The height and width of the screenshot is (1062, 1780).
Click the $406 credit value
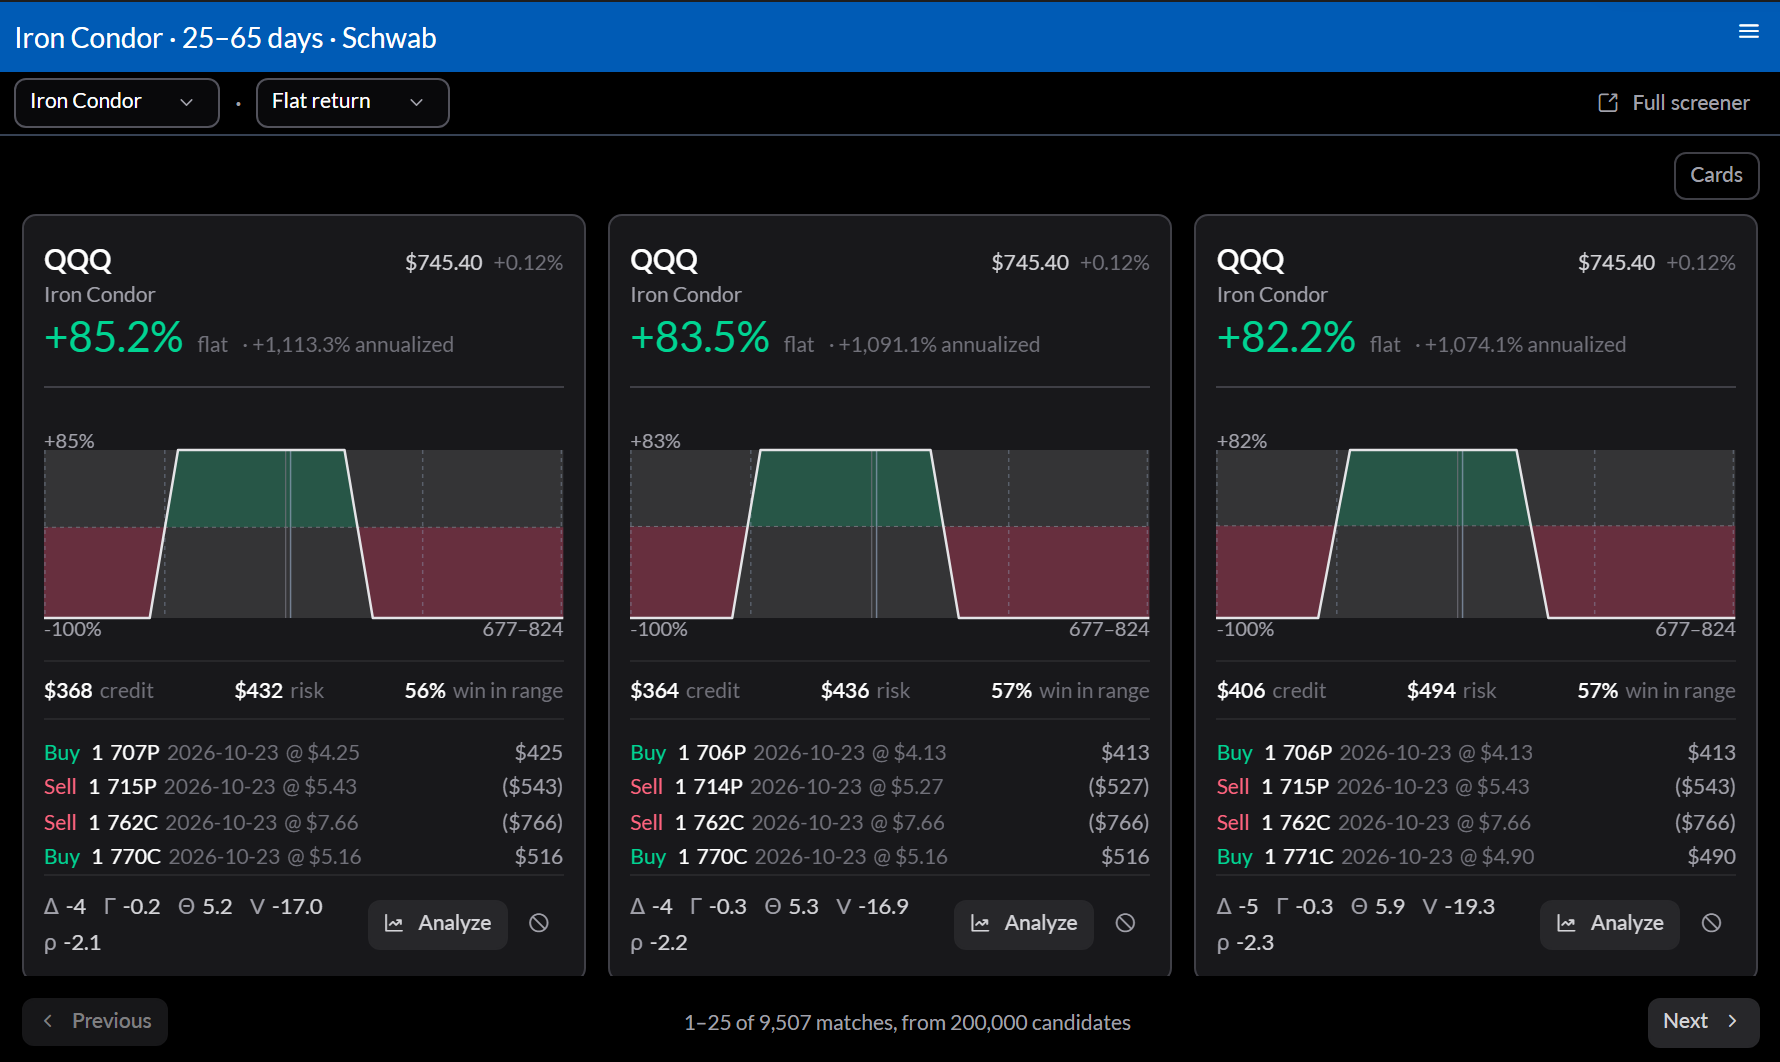[1271, 691]
